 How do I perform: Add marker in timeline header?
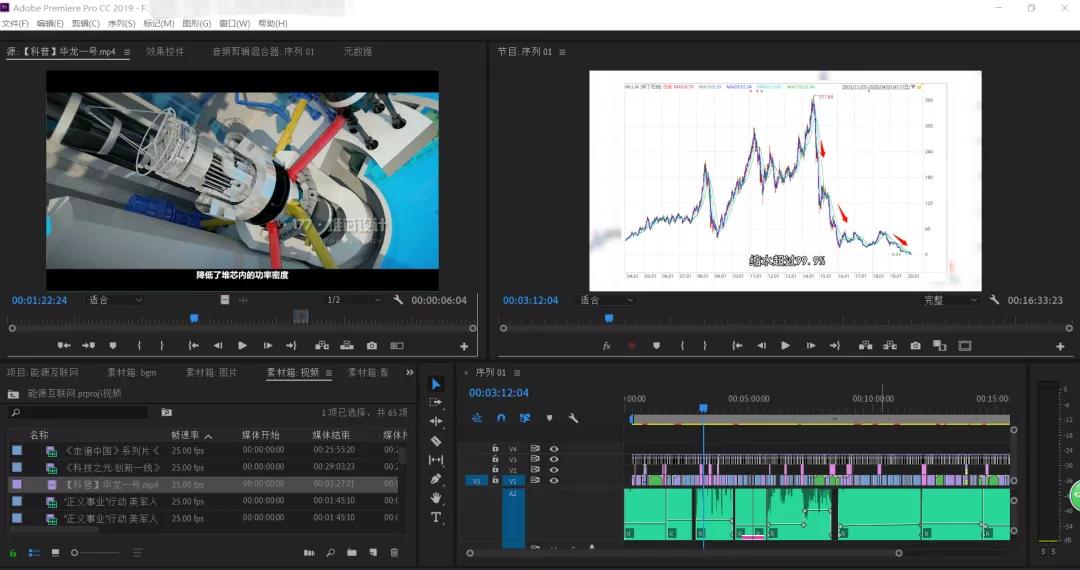pyautogui.click(x=550, y=418)
